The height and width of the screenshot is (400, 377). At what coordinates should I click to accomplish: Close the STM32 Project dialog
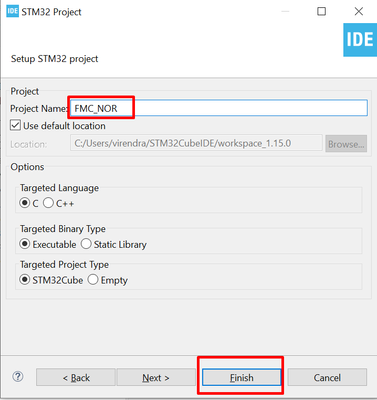359,11
